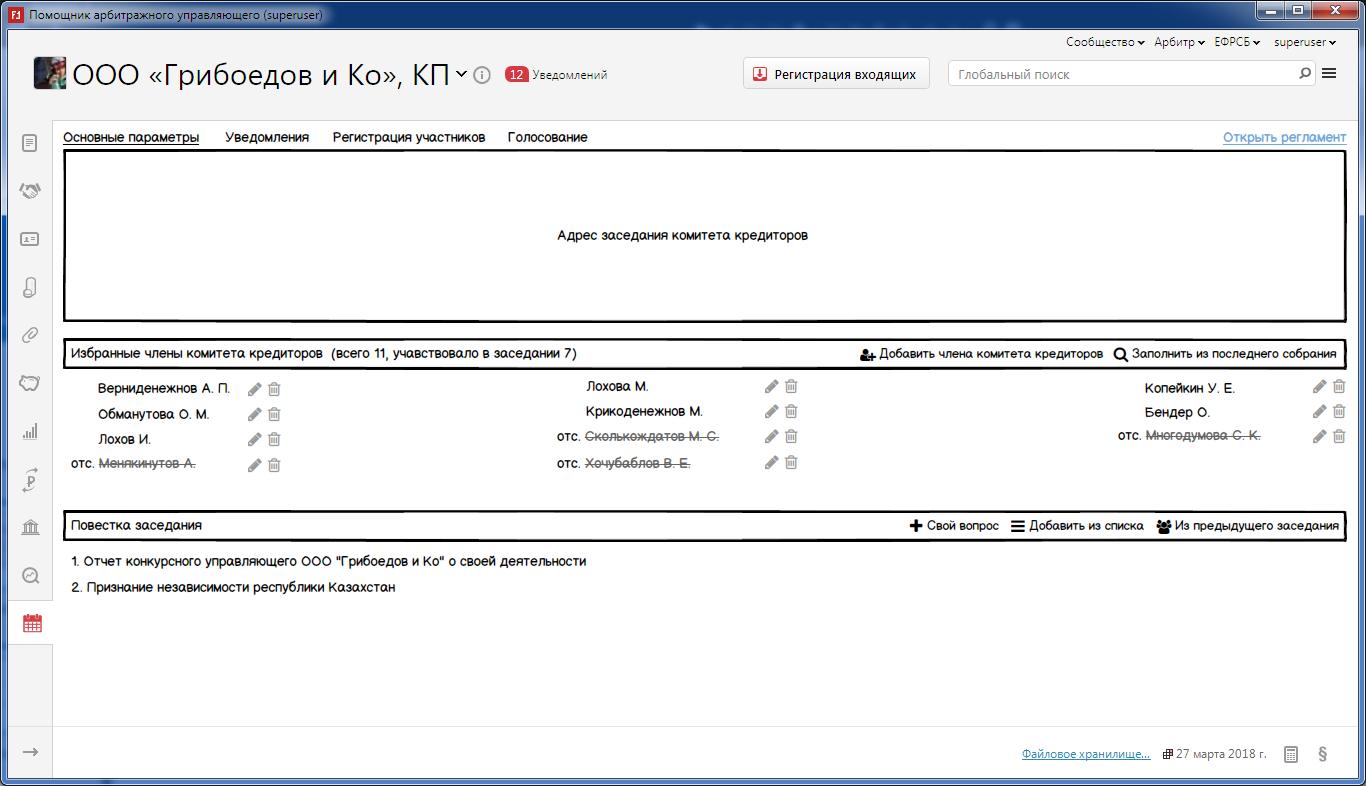
Task: Edit committee member Верниденежнов А. П.
Action: (254, 389)
